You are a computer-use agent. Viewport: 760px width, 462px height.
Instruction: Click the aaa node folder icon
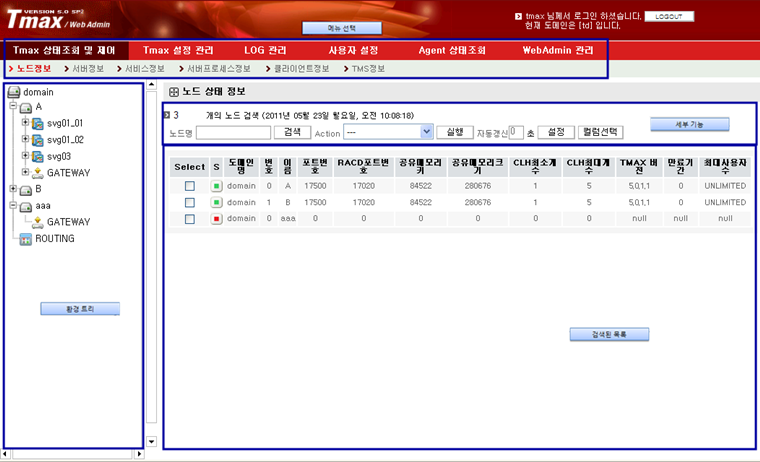(x=26, y=207)
